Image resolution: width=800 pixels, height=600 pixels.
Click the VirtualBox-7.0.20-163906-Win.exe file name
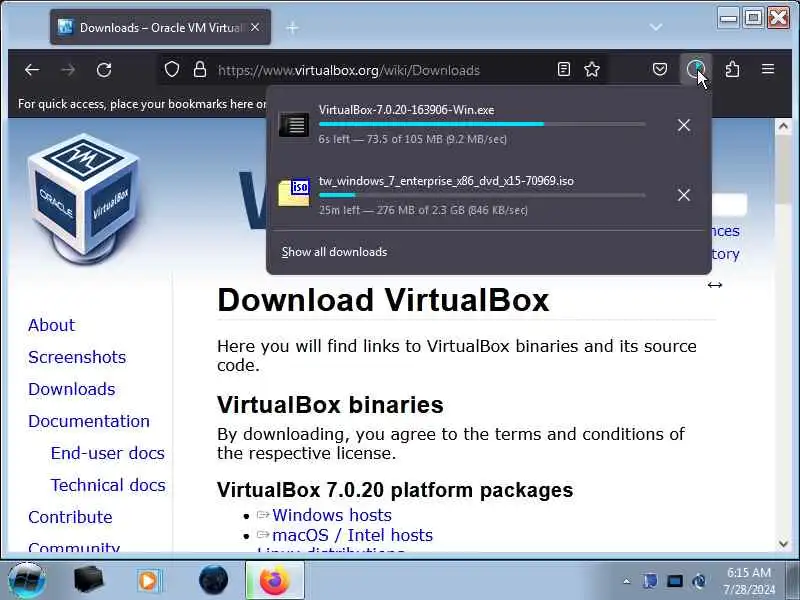pyautogui.click(x=407, y=110)
